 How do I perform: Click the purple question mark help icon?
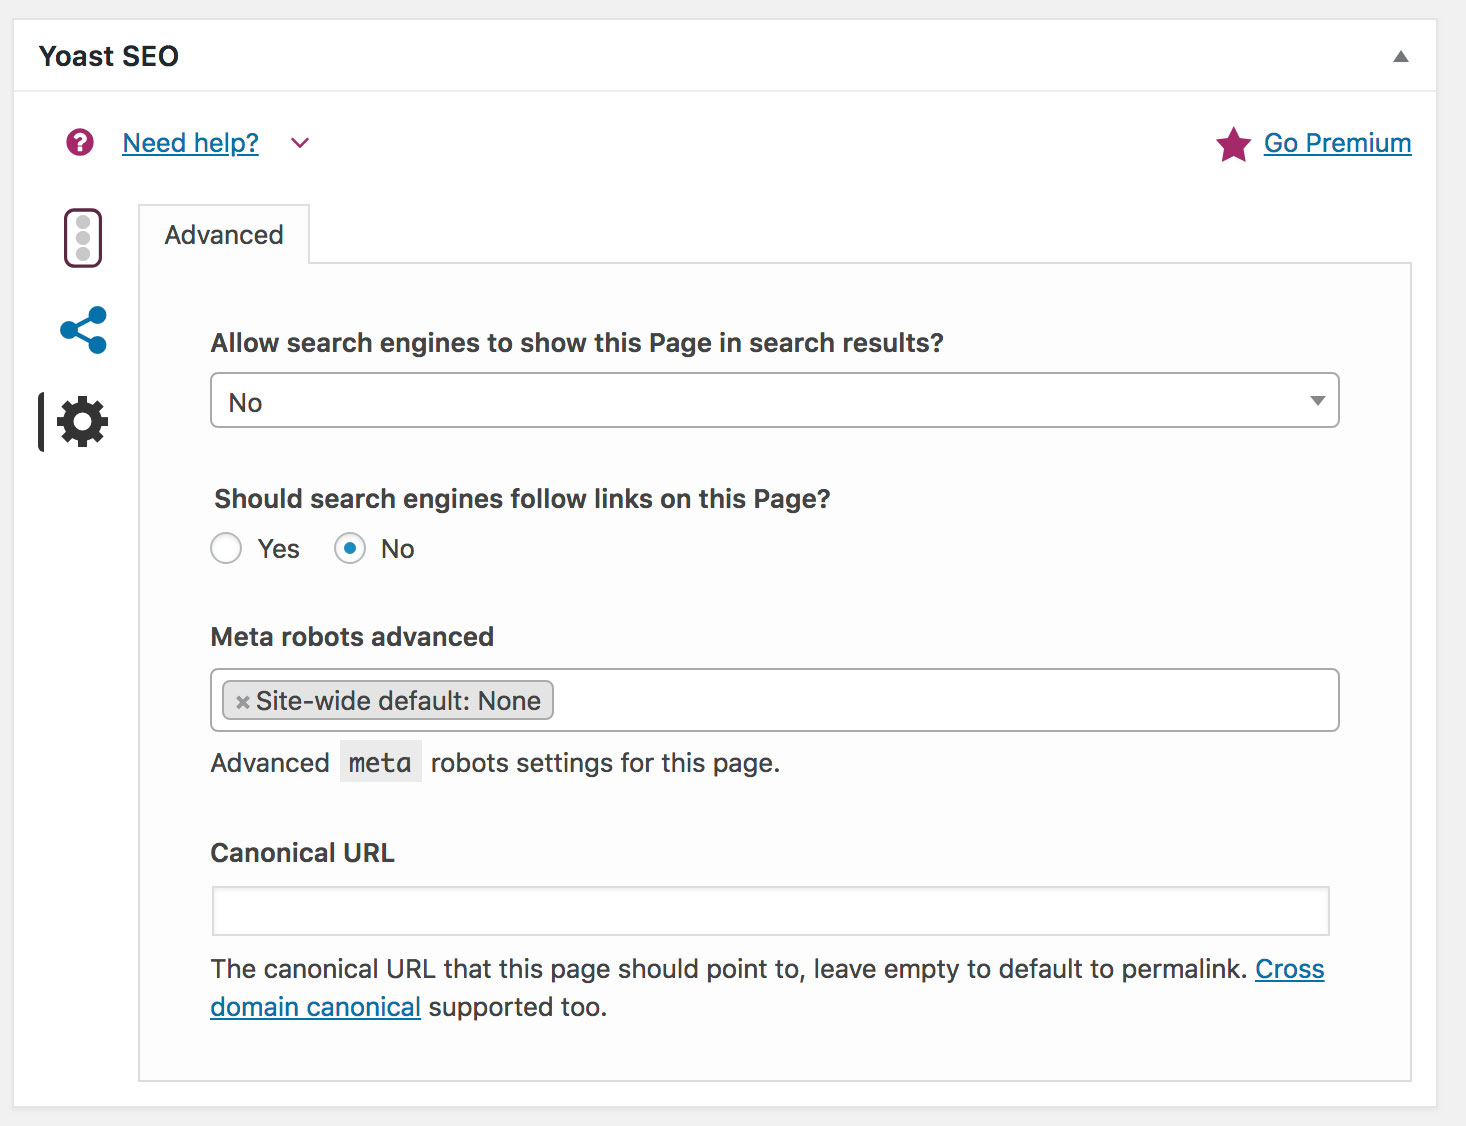pos(80,143)
